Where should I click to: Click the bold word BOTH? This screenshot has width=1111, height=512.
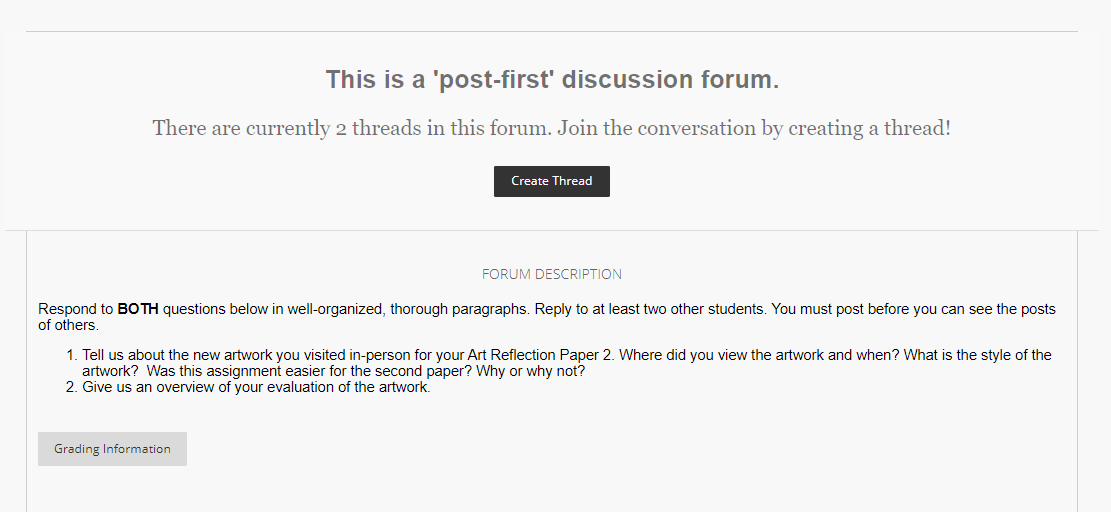[x=137, y=309]
